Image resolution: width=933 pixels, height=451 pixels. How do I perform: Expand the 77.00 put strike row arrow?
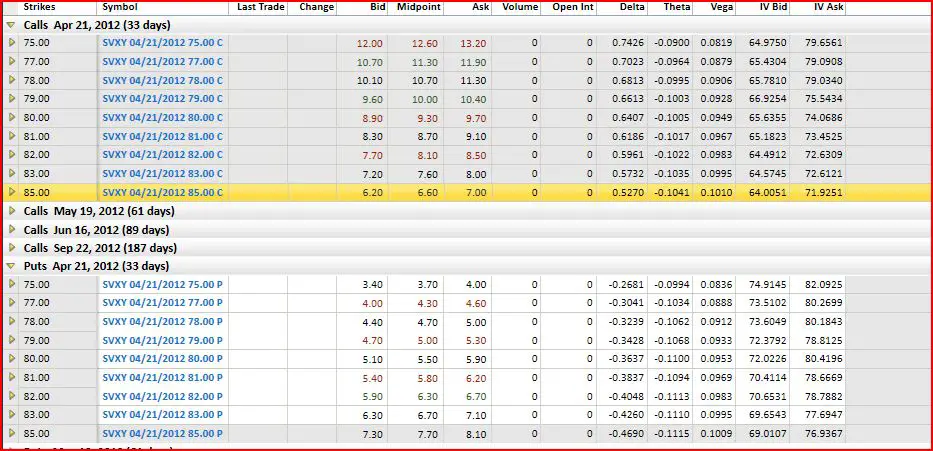point(12,302)
